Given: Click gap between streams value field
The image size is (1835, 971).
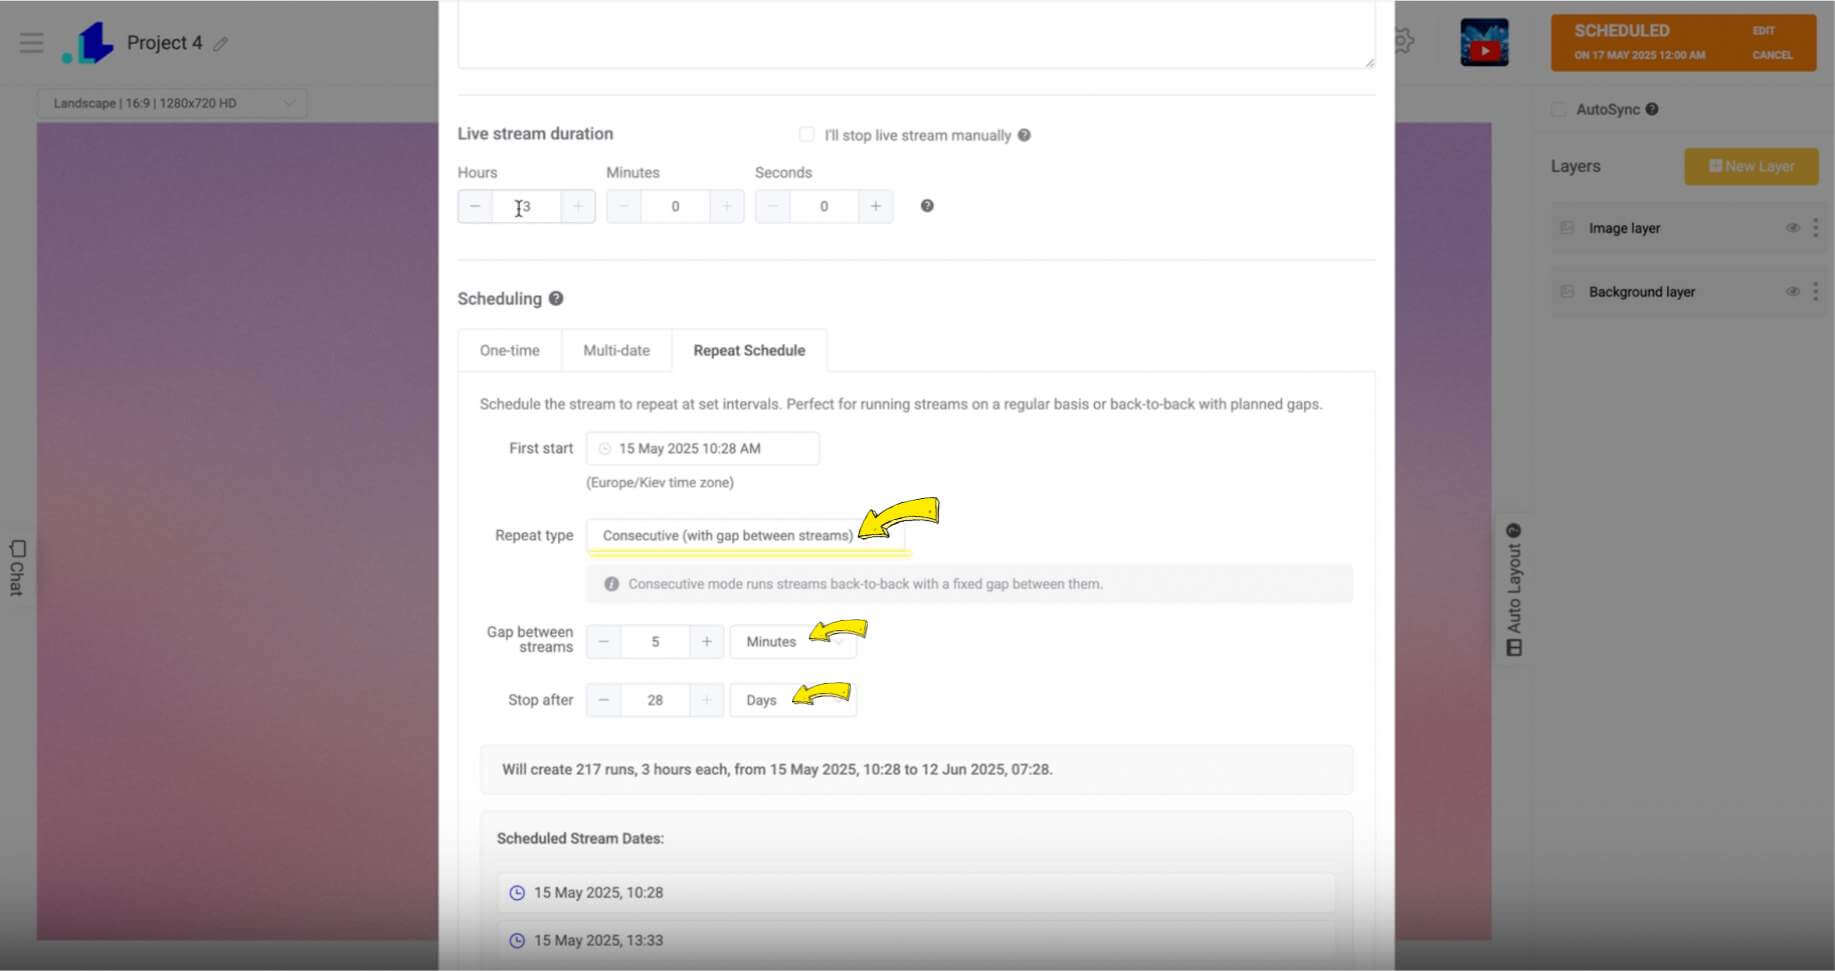Looking at the screenshot, I should 655,641.
